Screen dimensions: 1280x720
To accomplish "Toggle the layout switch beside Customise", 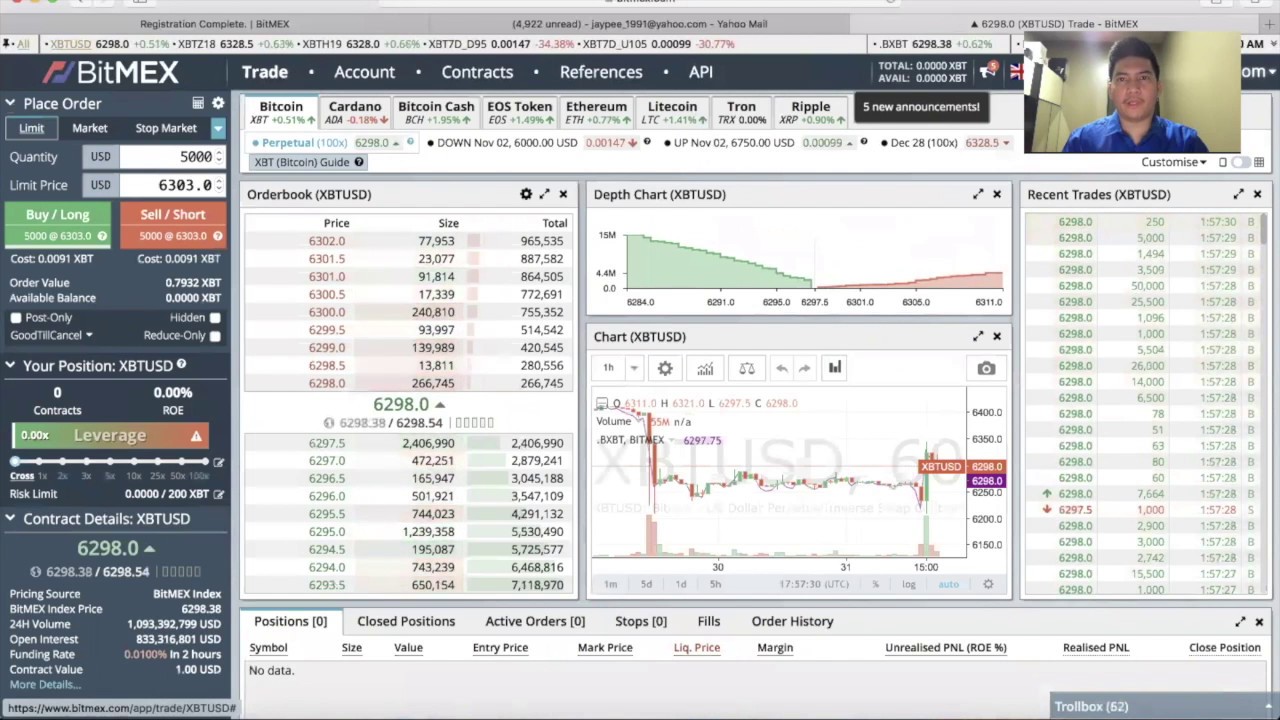I will (1241, 162).
